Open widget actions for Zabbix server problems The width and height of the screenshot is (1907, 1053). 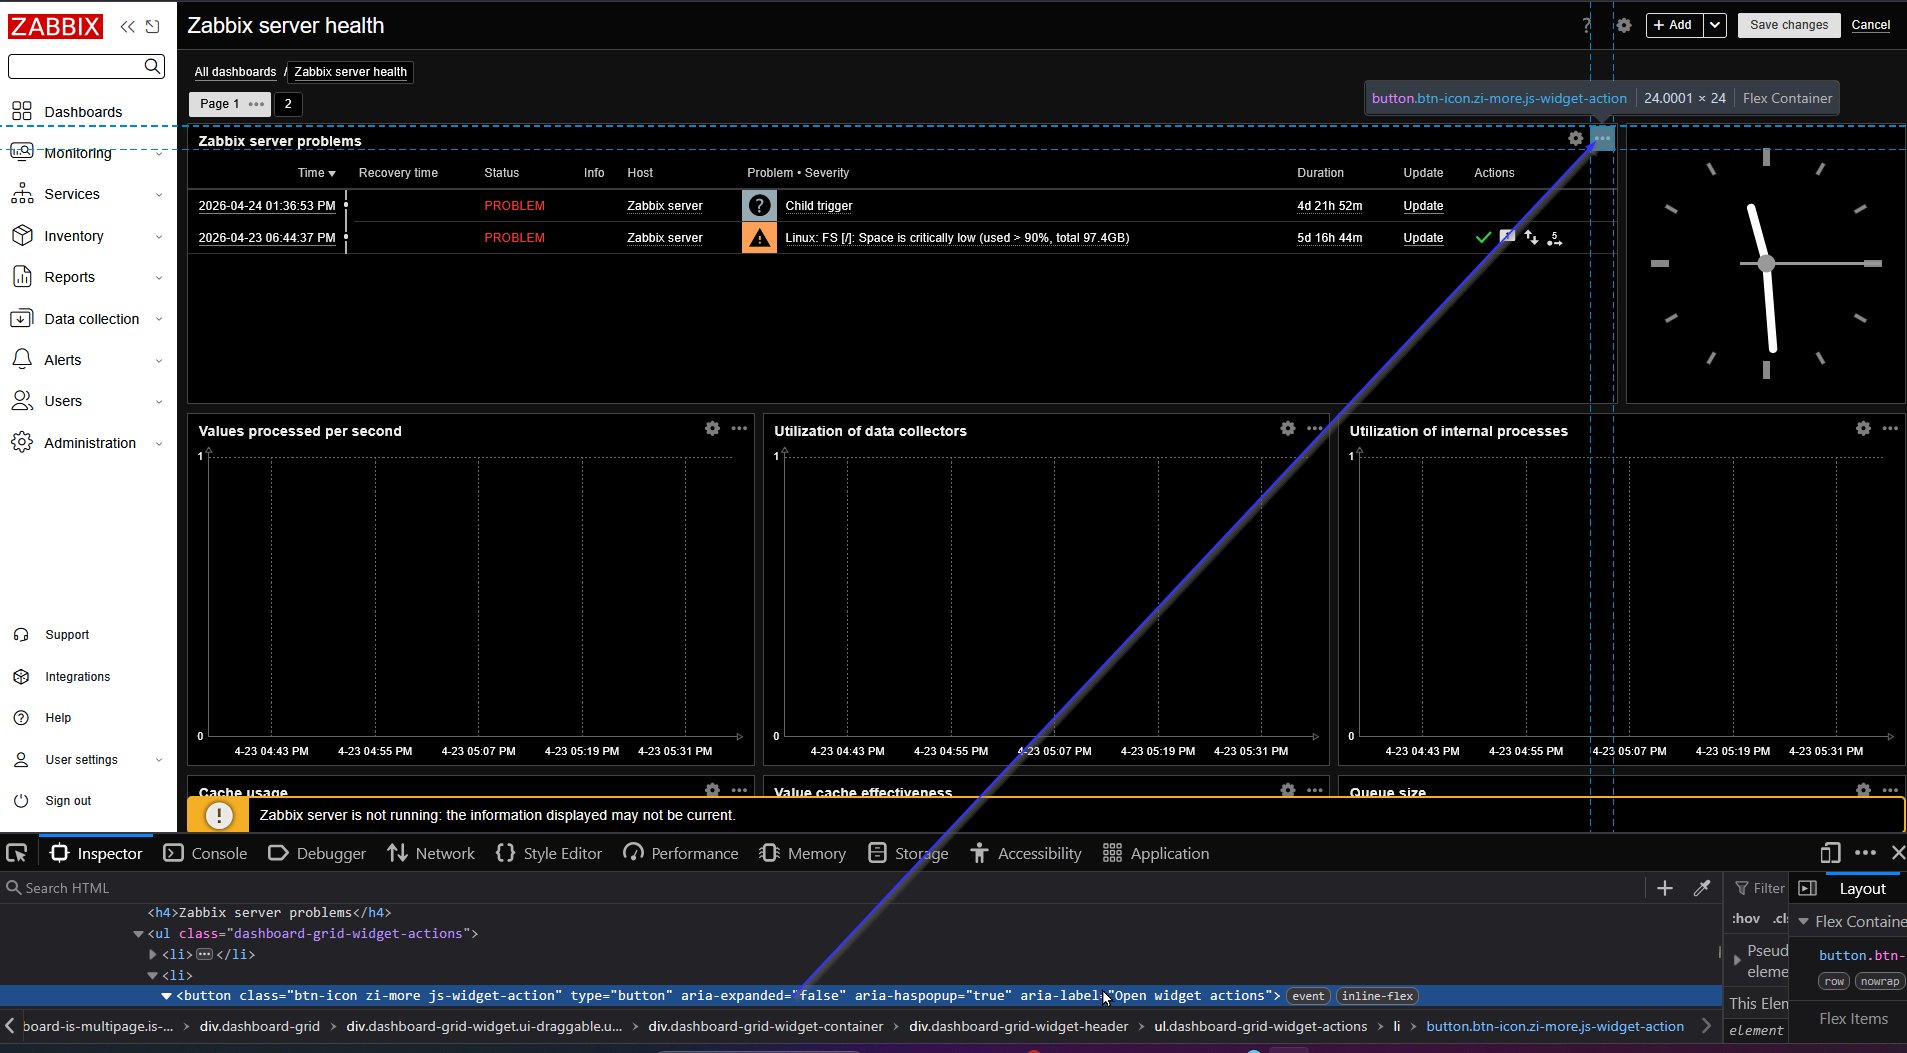click(x=1602, y=139)
